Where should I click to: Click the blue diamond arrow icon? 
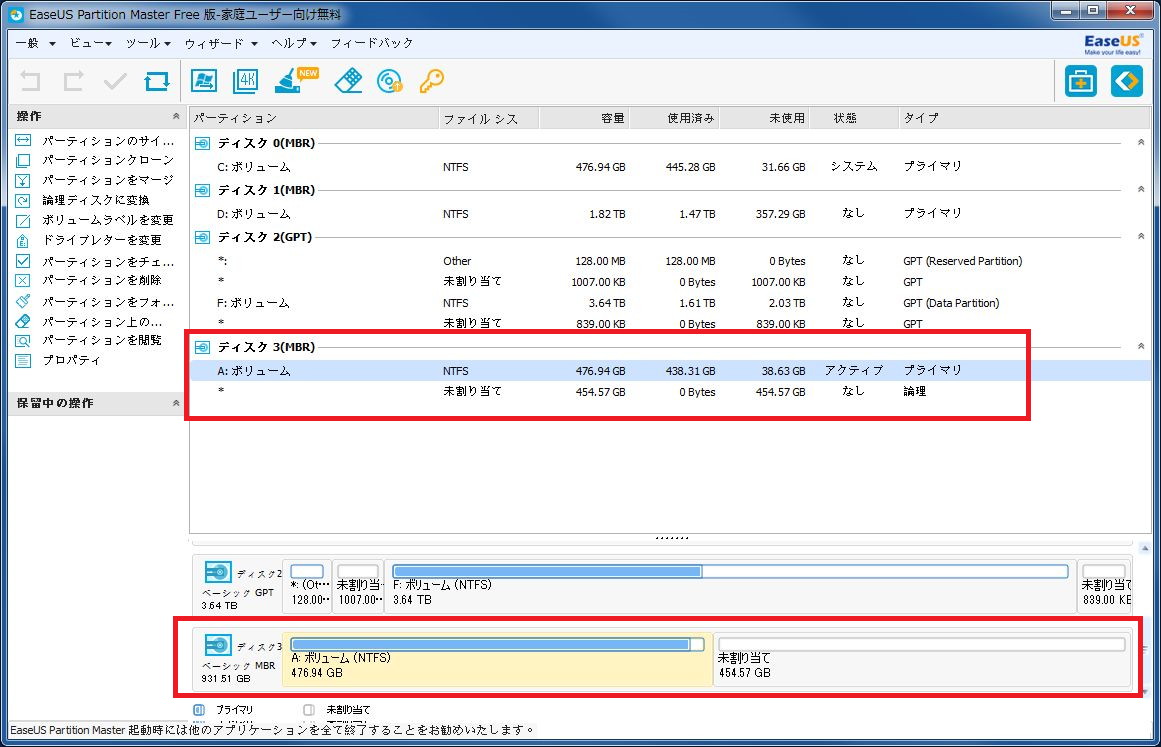click(x=1126, y=81)
